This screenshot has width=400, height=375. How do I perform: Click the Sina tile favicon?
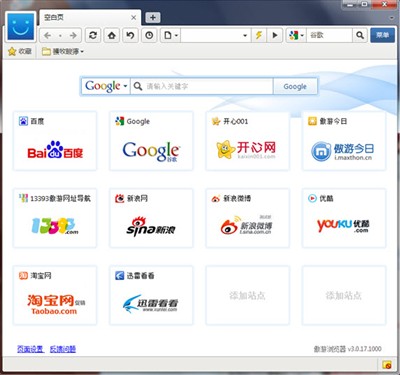(119, 198)
